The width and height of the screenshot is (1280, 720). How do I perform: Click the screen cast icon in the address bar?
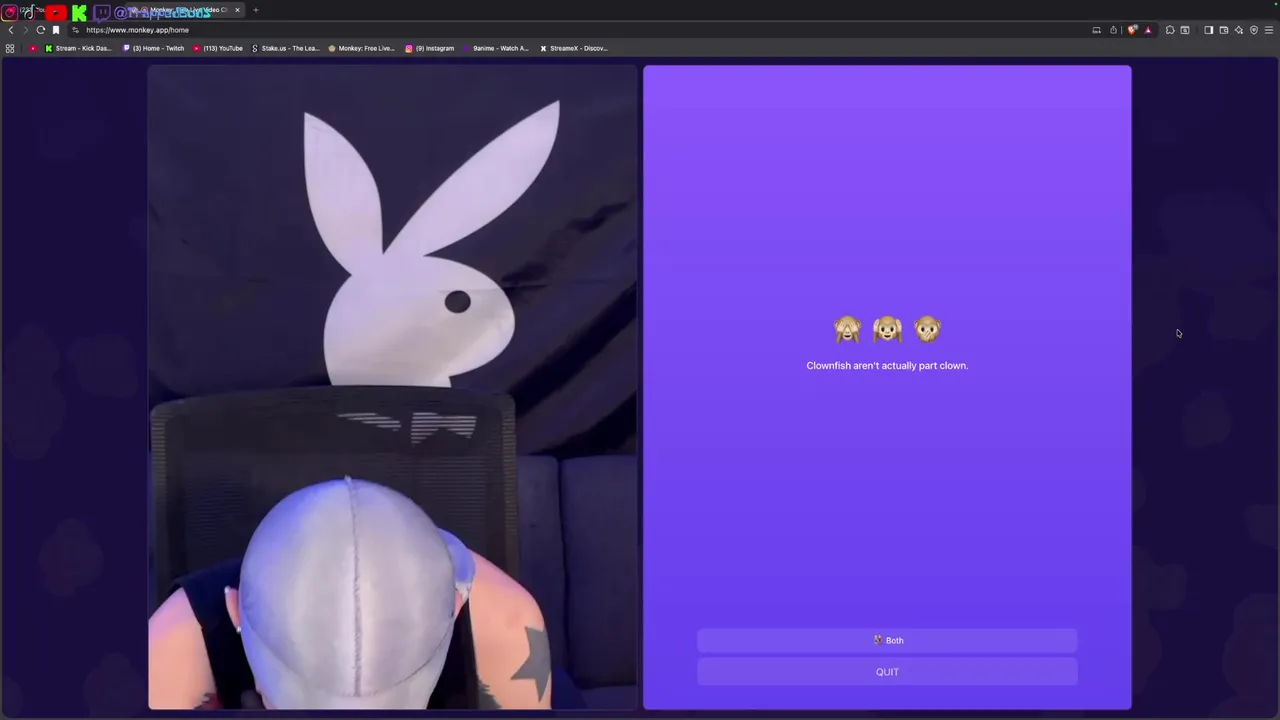click(1096, 30)
